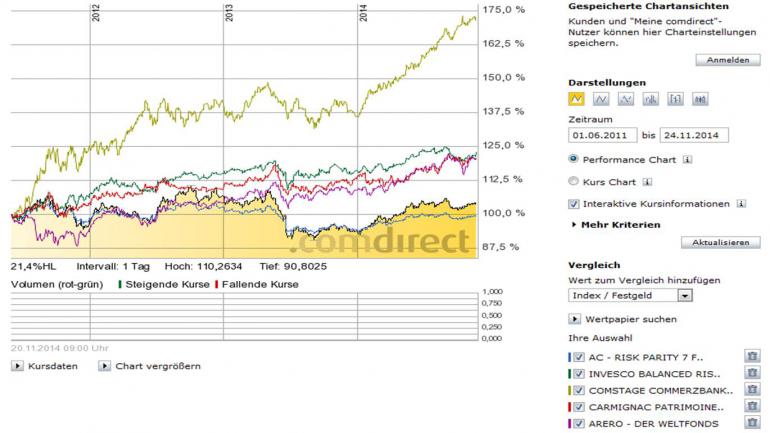Viewport: 770px width, 433px height.
Task: Open the Index / Festgeld dropdown
Action: [630, 296]
